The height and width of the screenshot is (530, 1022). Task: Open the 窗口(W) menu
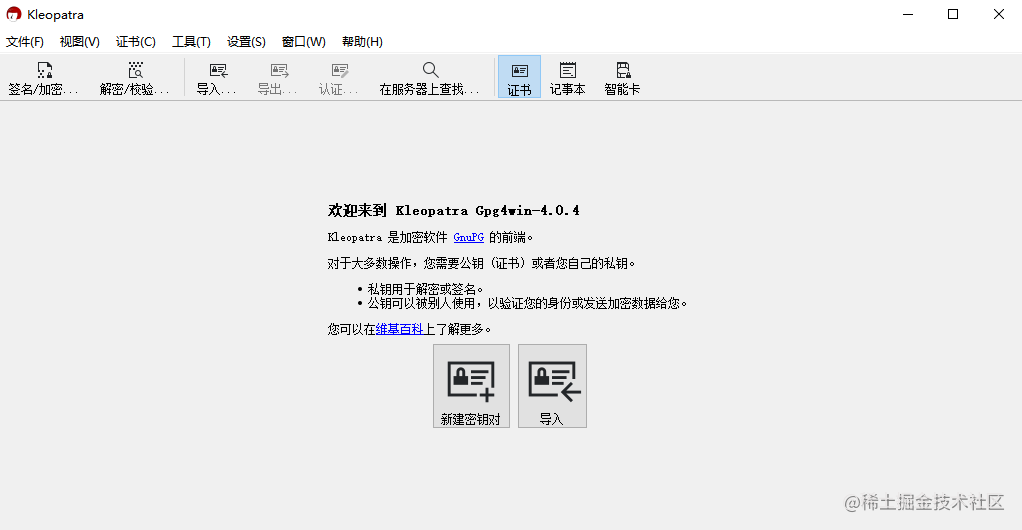pyautogui.click(x=303, y=42)
